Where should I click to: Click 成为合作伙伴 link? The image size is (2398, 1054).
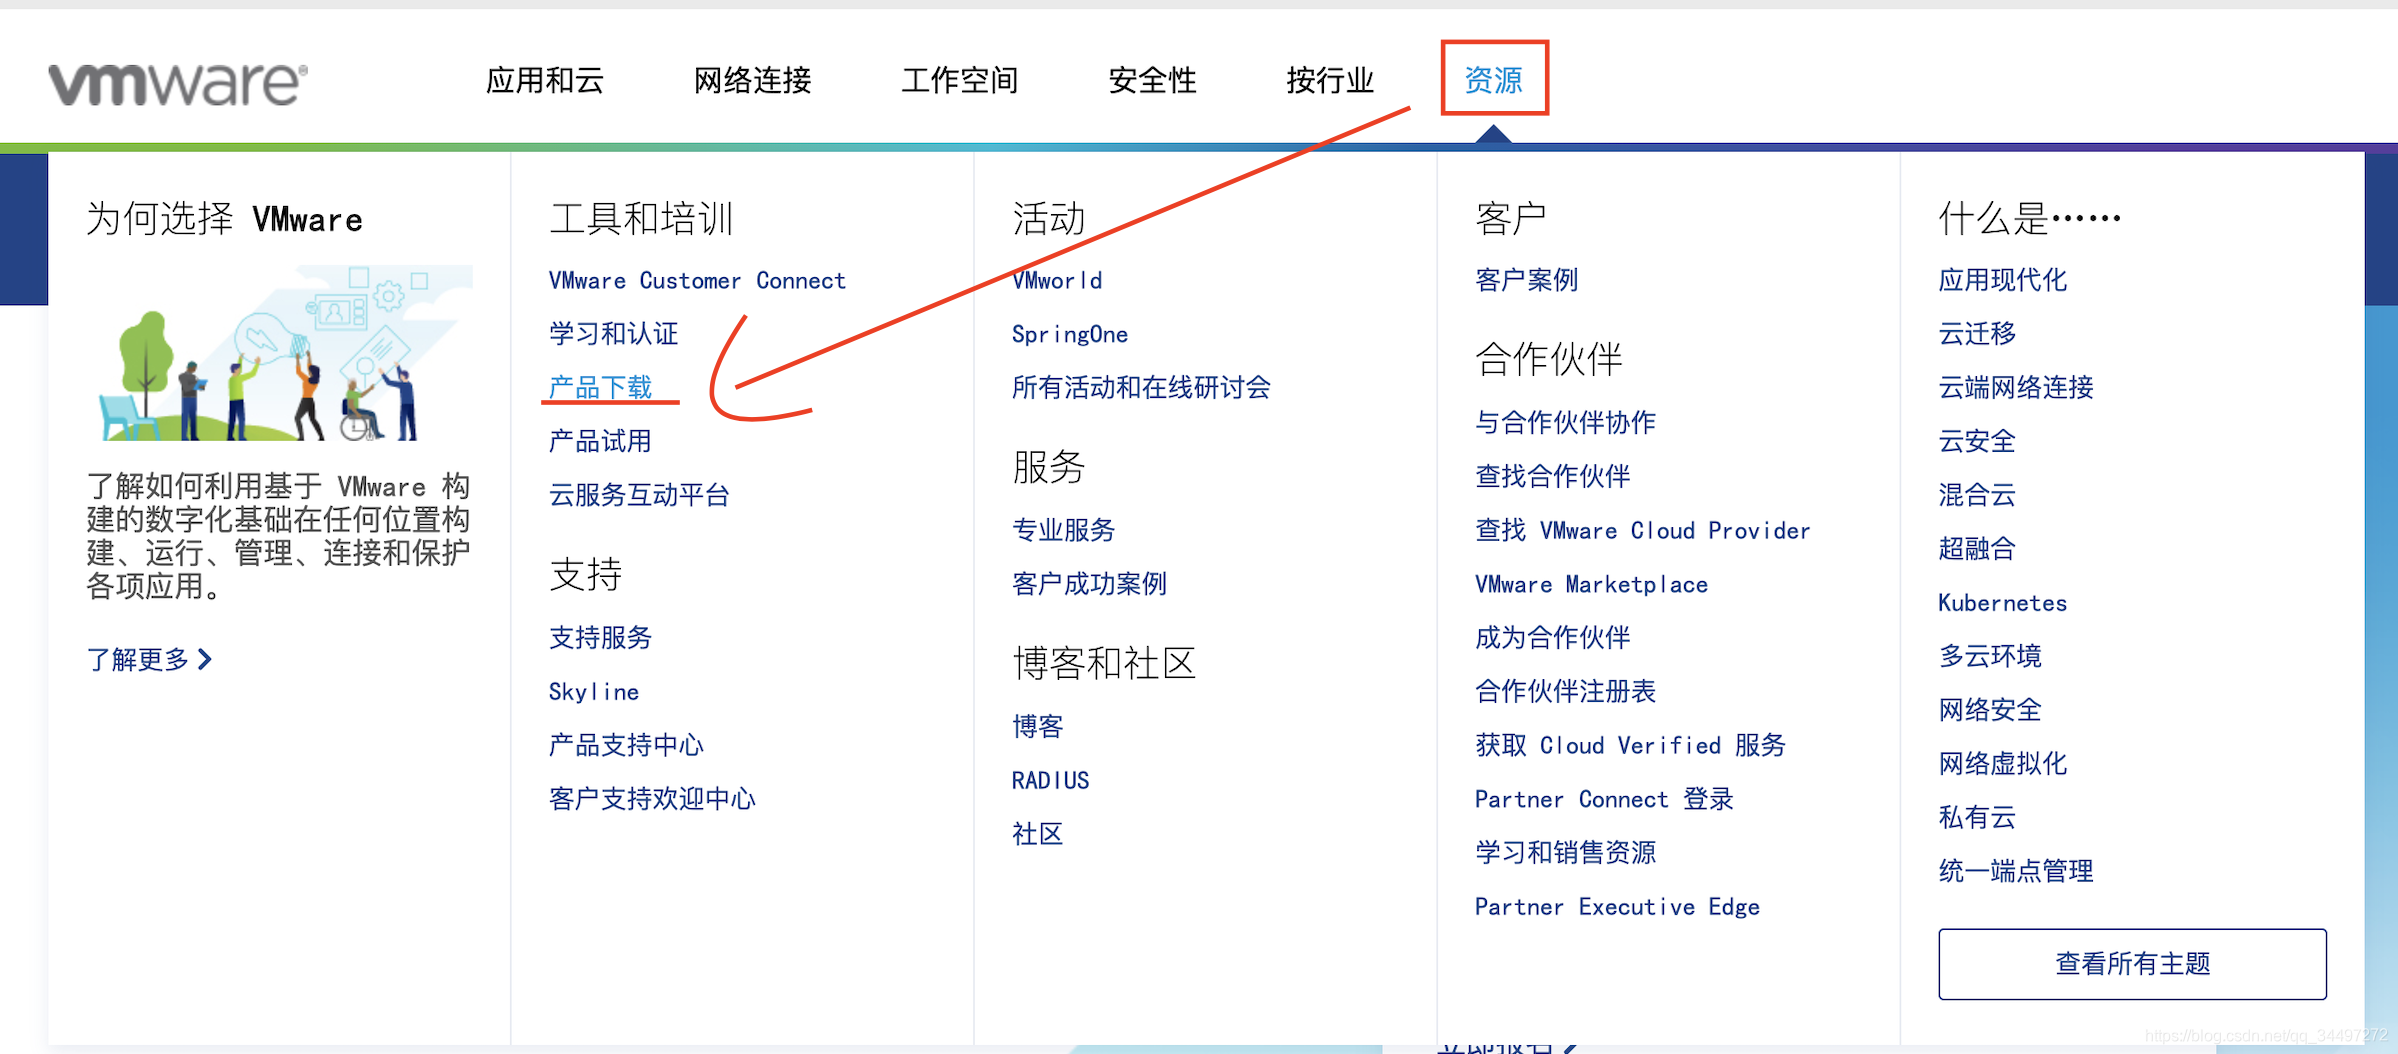click(x=1553, y=637)
